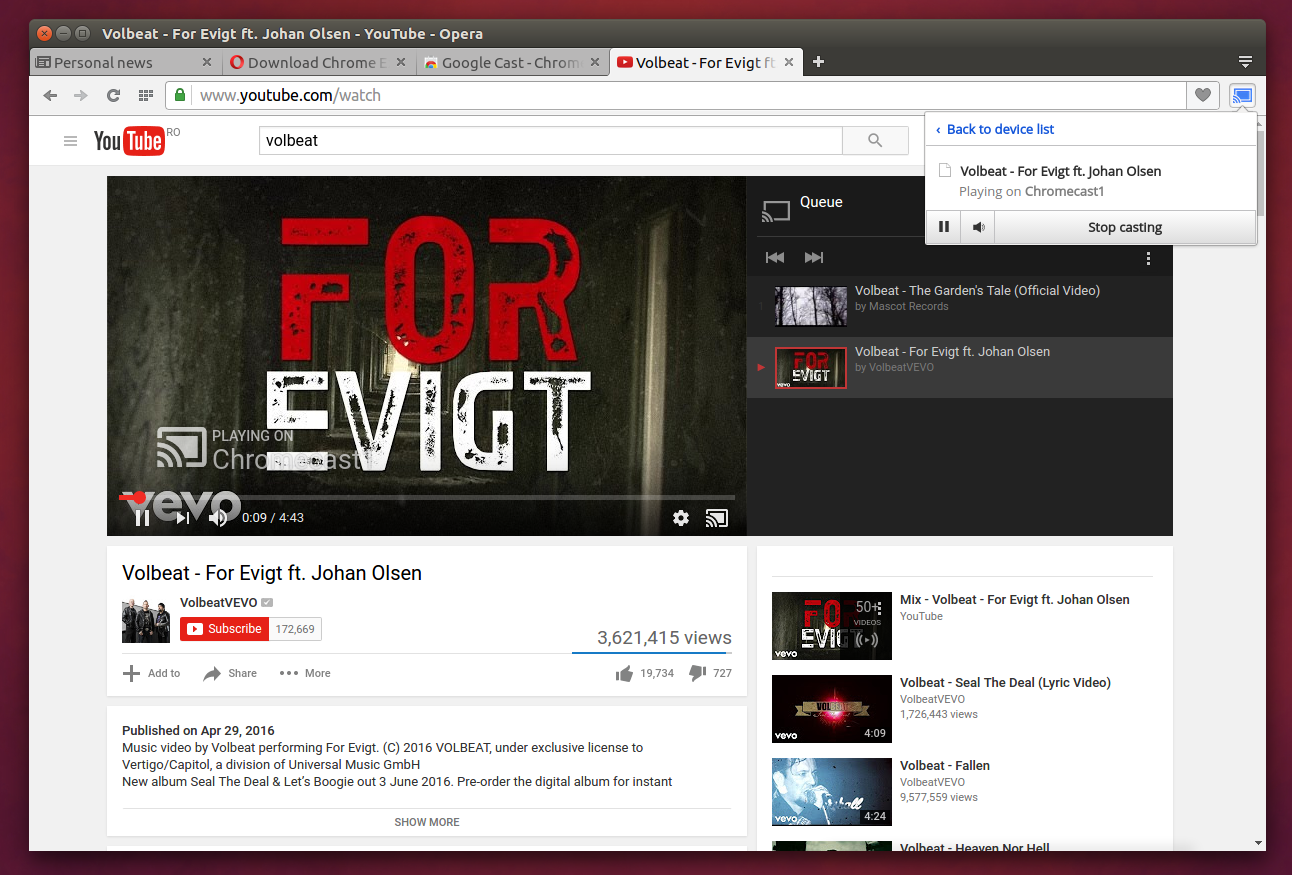Open the player settings gear

pos(681,518)
